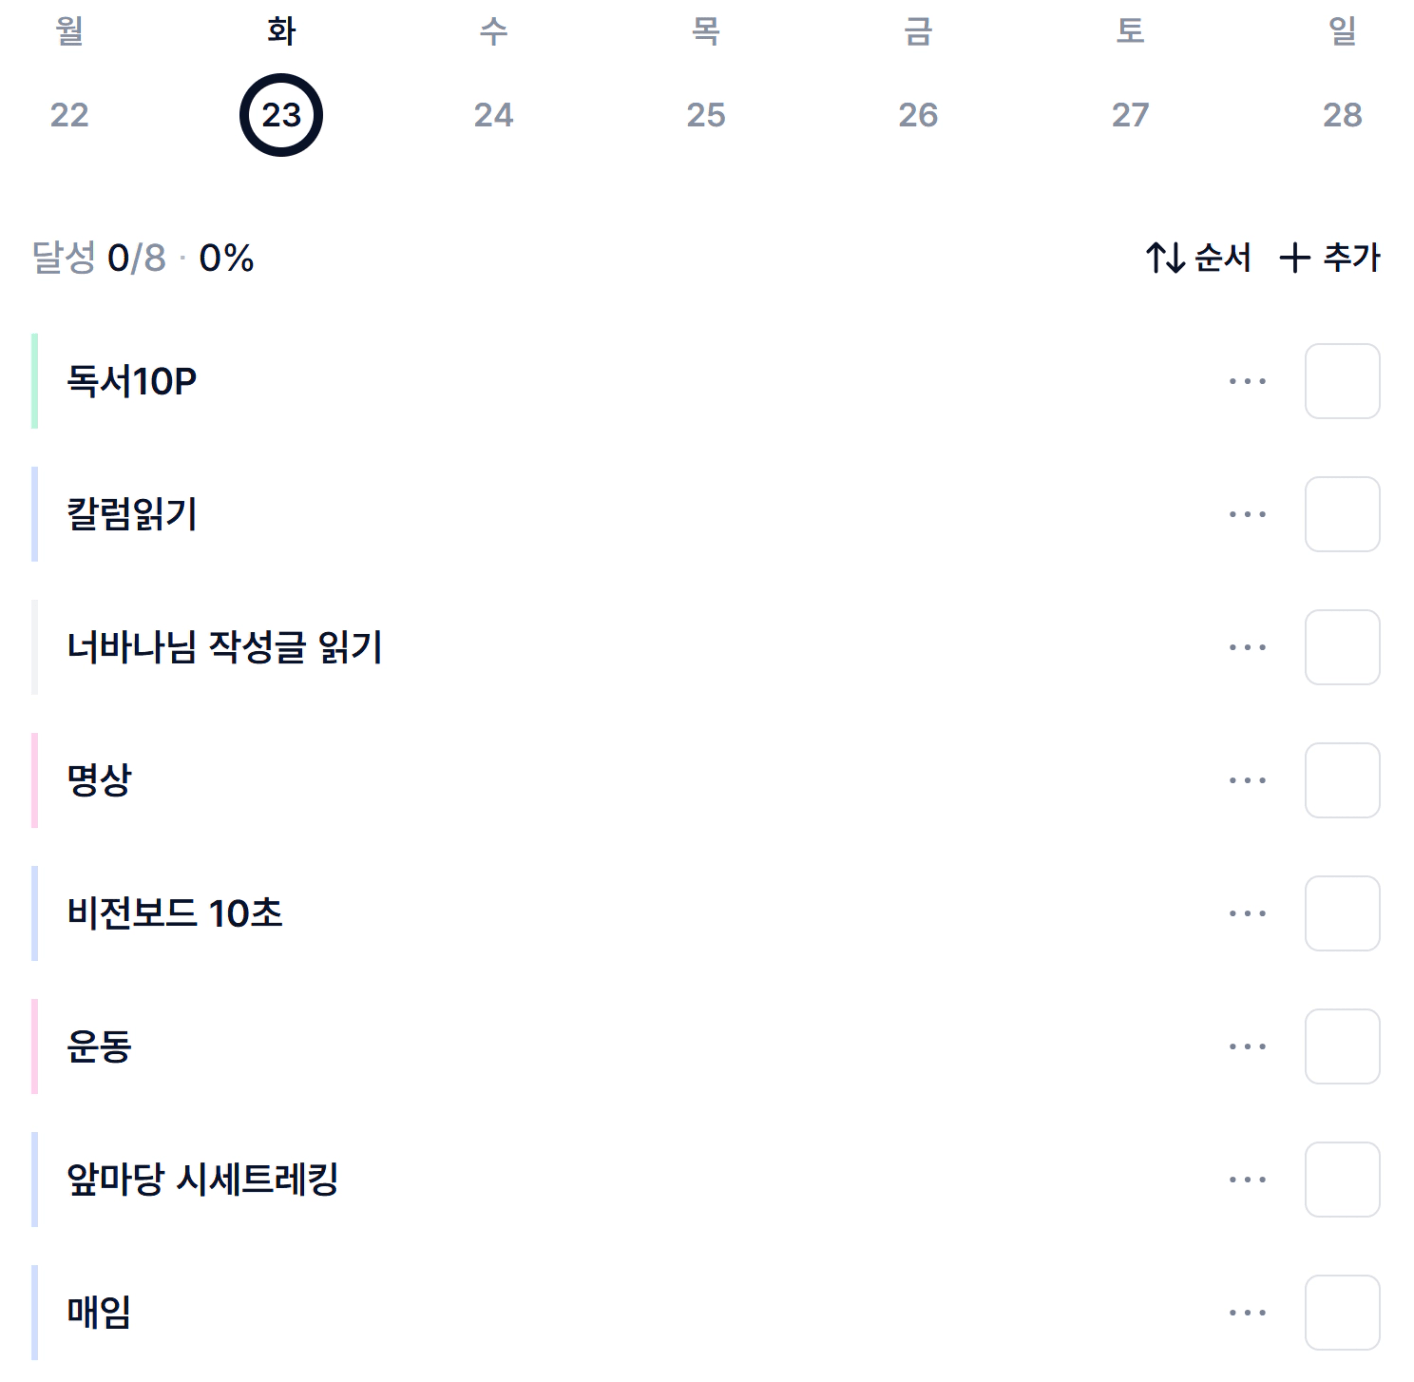The height and width of the screenshot is (1382, 1414).
Task: Open more options for 너바나님 작성글 읽기
Action: [x=1247, y=647]
